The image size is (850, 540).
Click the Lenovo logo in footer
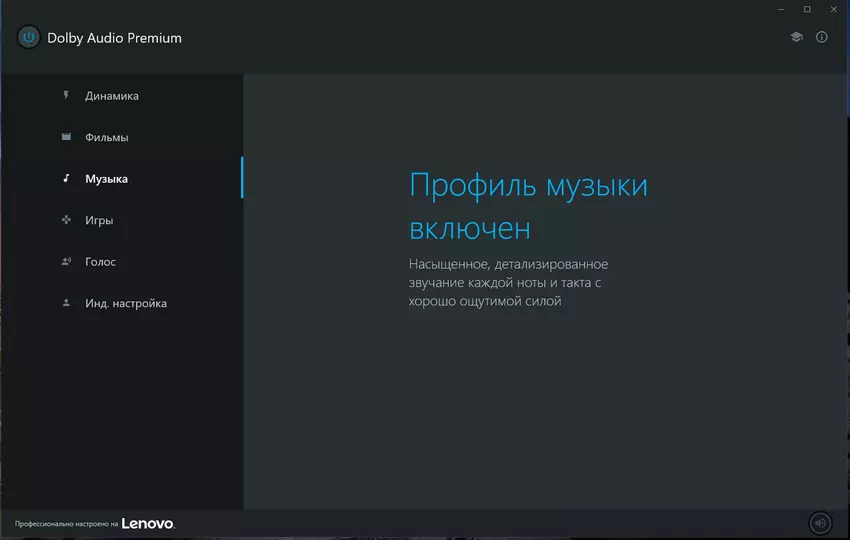148,523
